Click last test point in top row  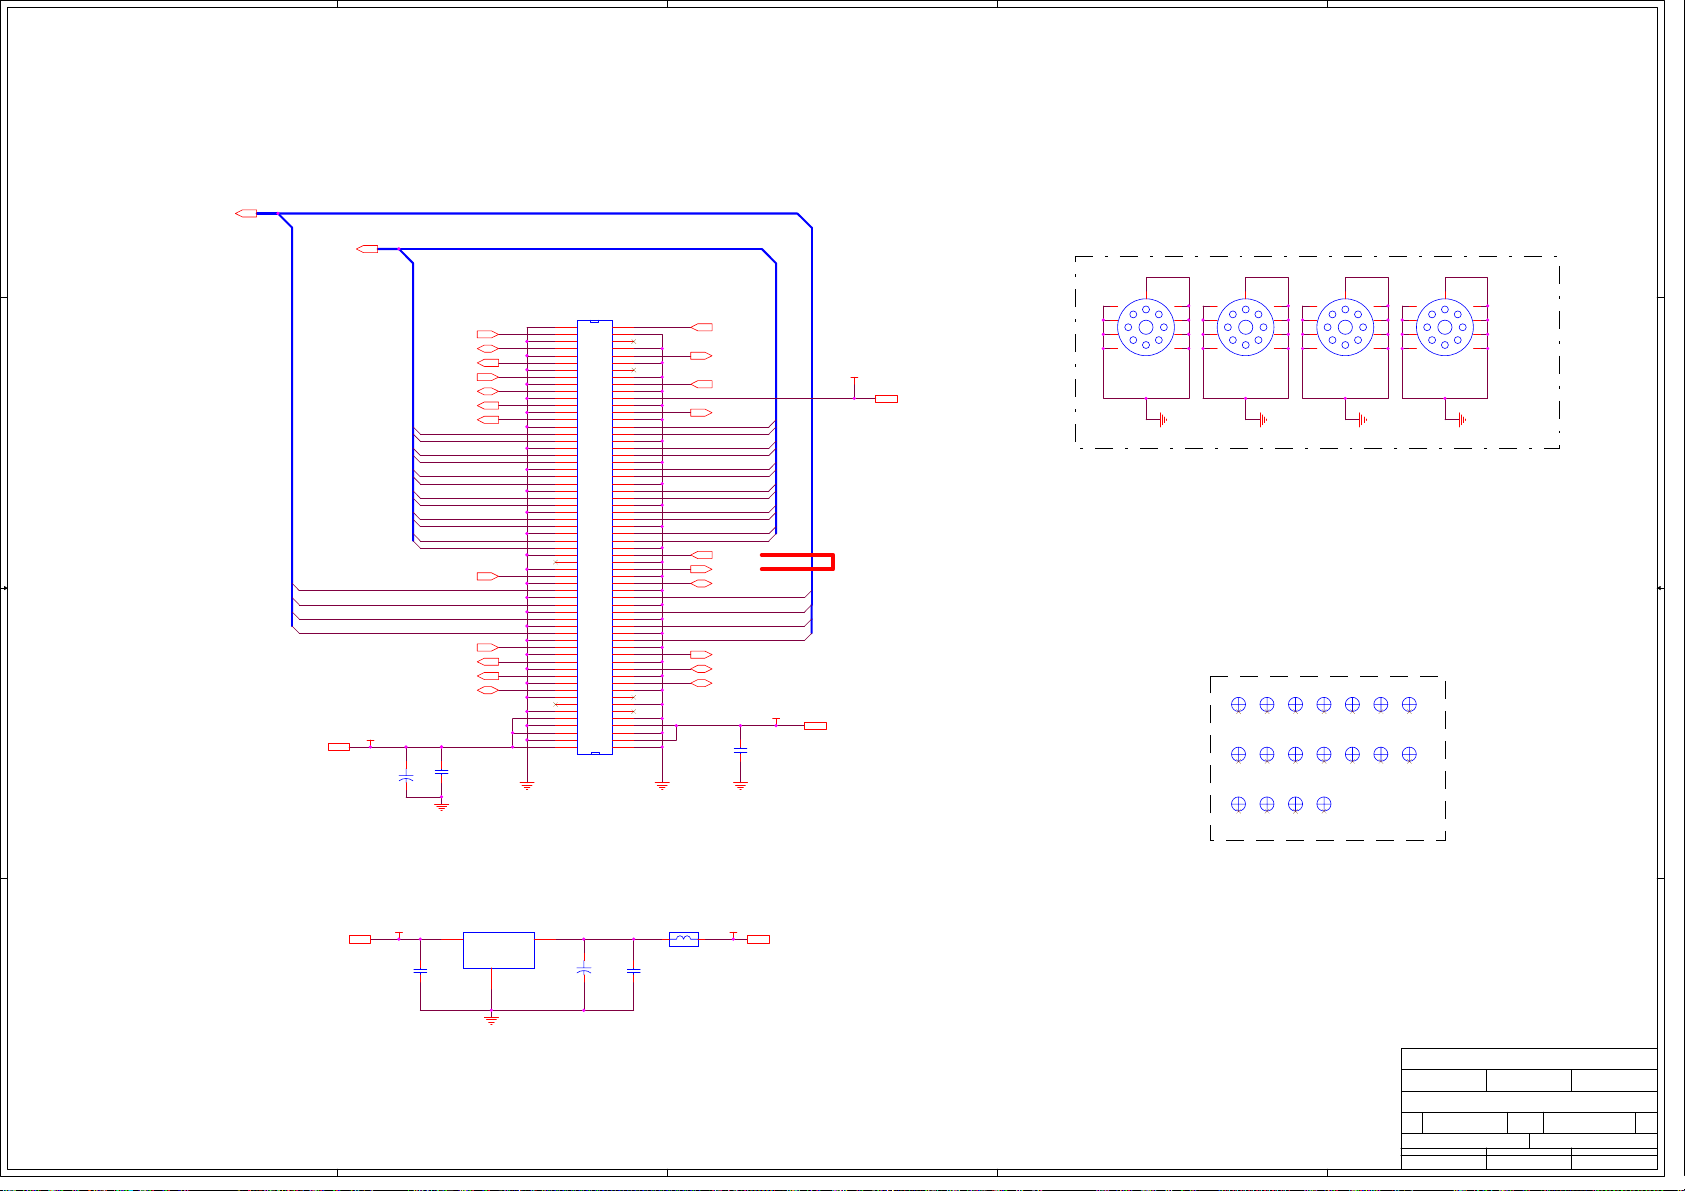point(1409,704)
